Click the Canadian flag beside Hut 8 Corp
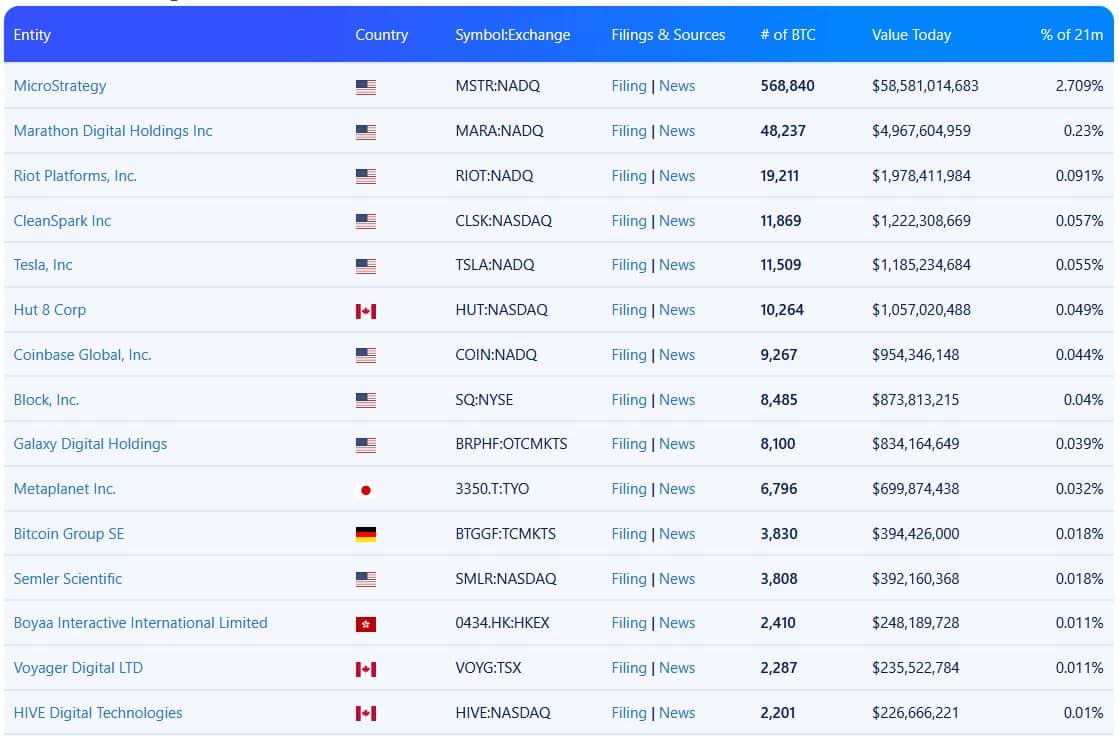The height and width of the screenshot is (736, 1119). [x=366, y=311]
